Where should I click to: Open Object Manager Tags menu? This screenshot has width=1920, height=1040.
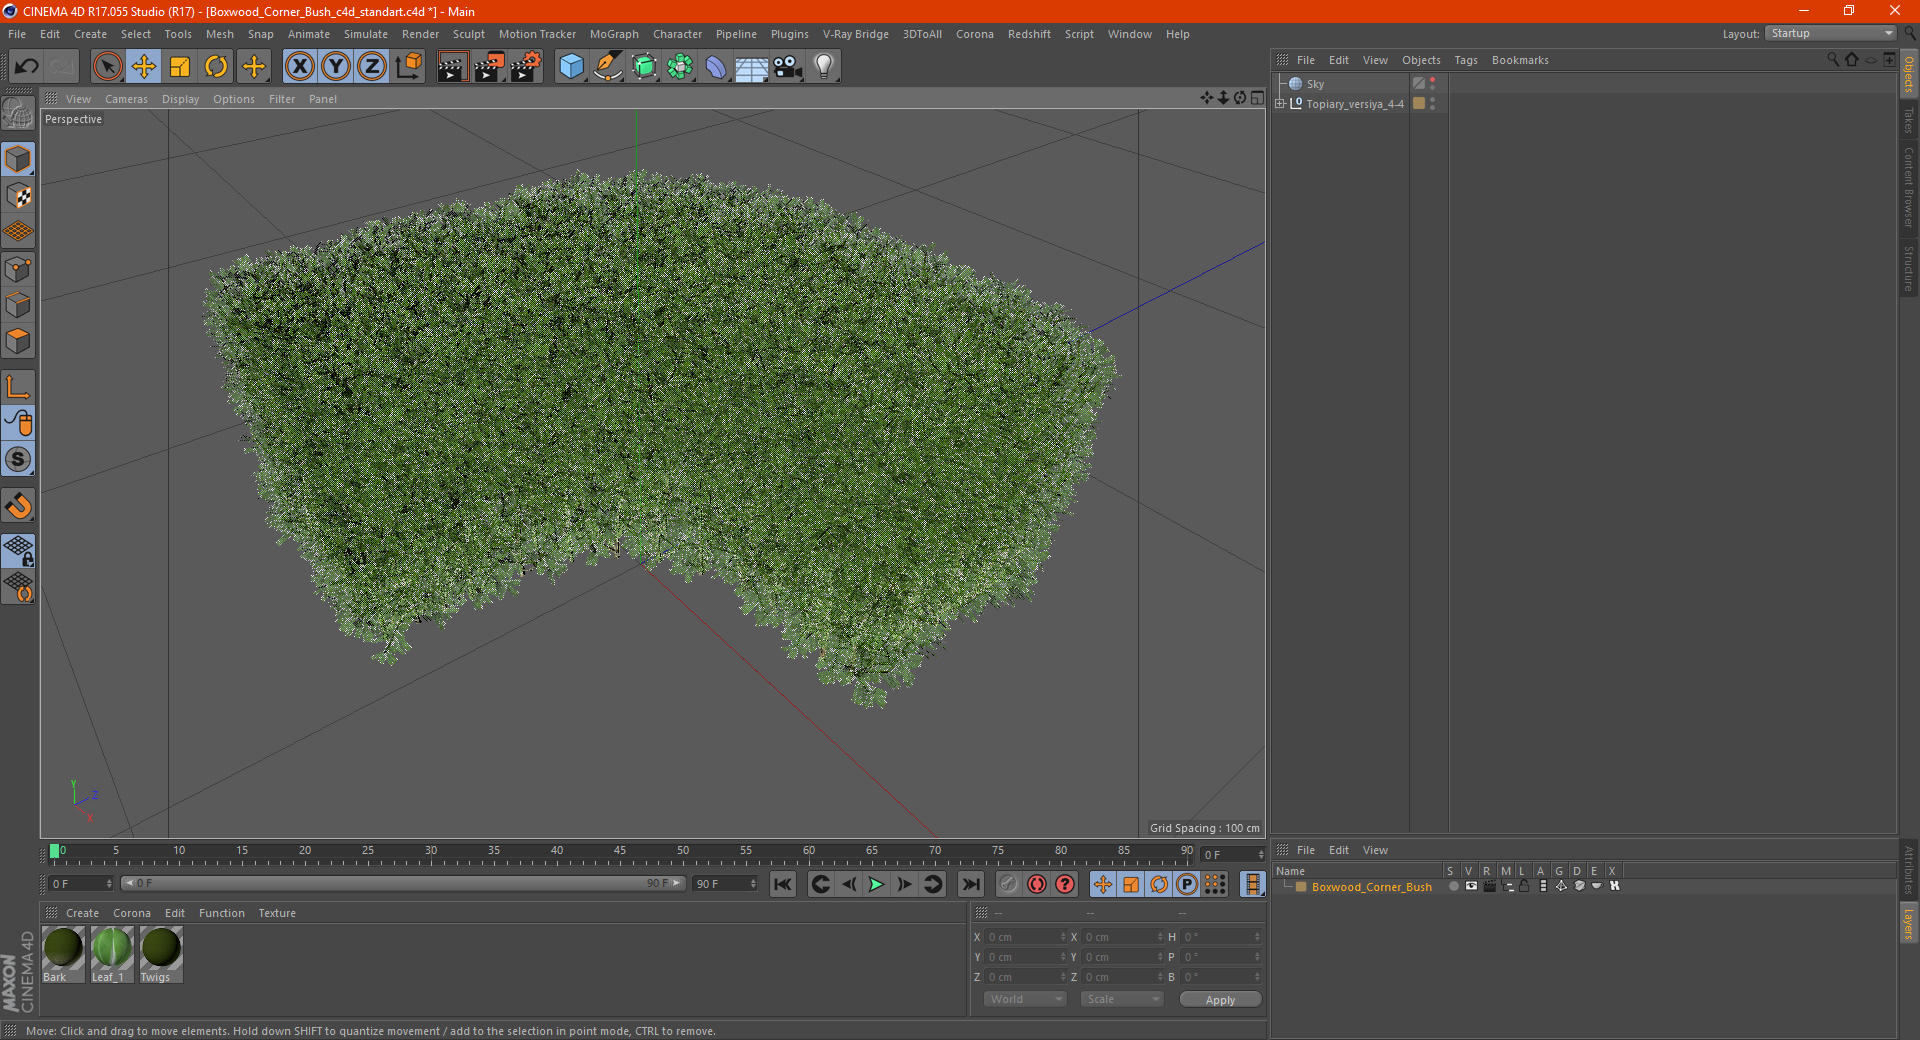(x=1466, y=60)
